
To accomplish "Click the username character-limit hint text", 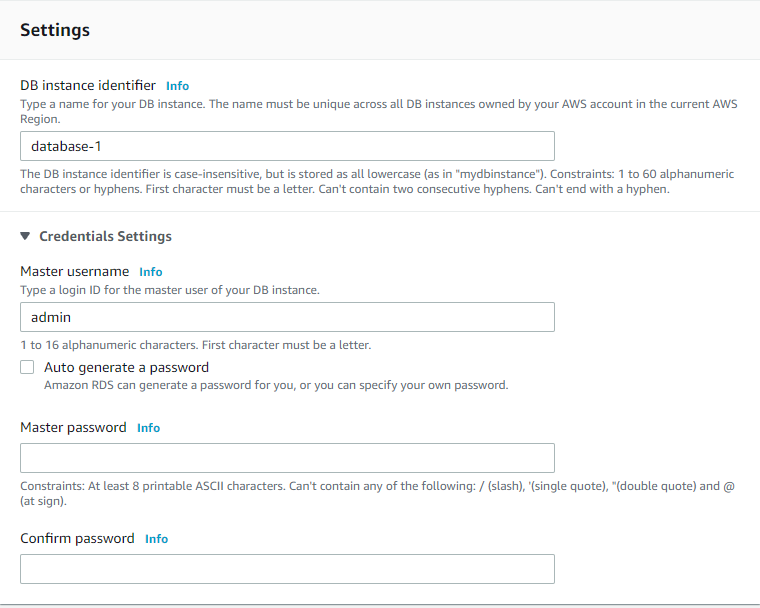I will click(x=195, y=345).
